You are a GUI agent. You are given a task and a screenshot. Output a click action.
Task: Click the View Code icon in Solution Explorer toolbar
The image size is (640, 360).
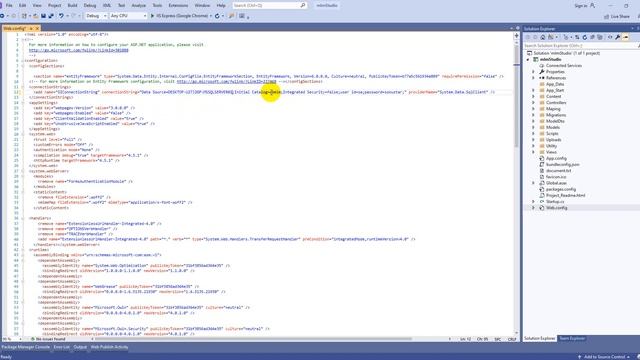pyautogui.click(x=610, y=37)
